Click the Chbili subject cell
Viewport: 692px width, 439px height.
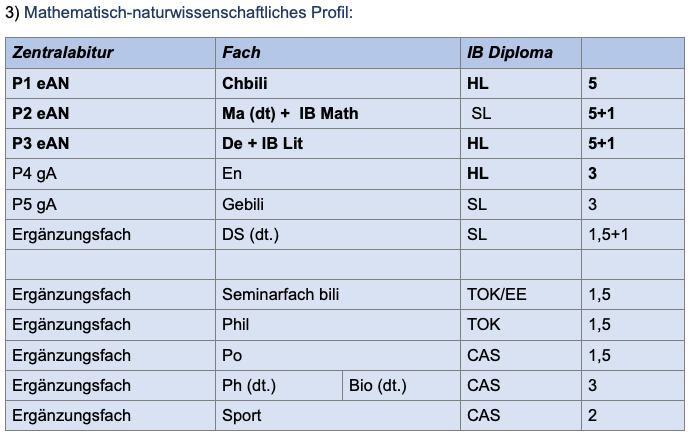pos(338,83)
